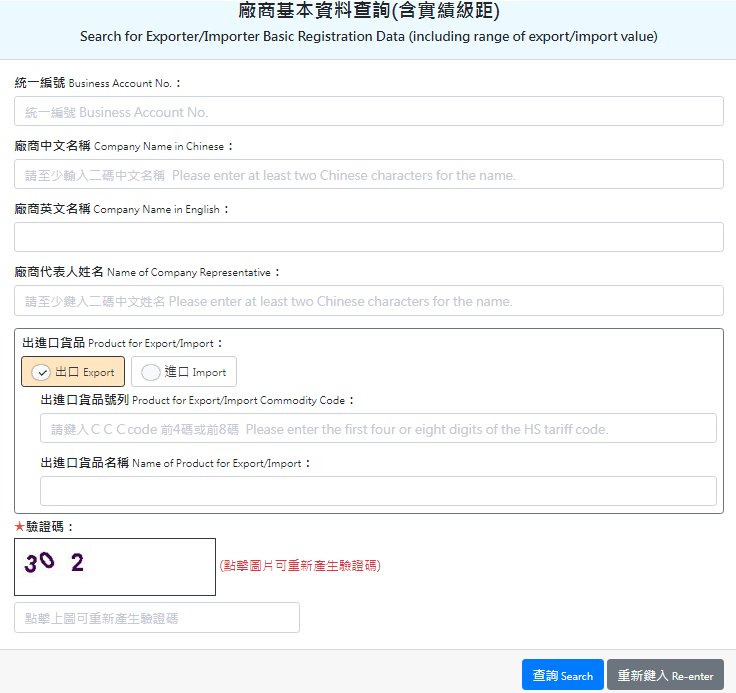This screenshot has height=693, width=736.
Task: Click the 統一編號 Business Account No. label
Action: click(x=98, y=83)
